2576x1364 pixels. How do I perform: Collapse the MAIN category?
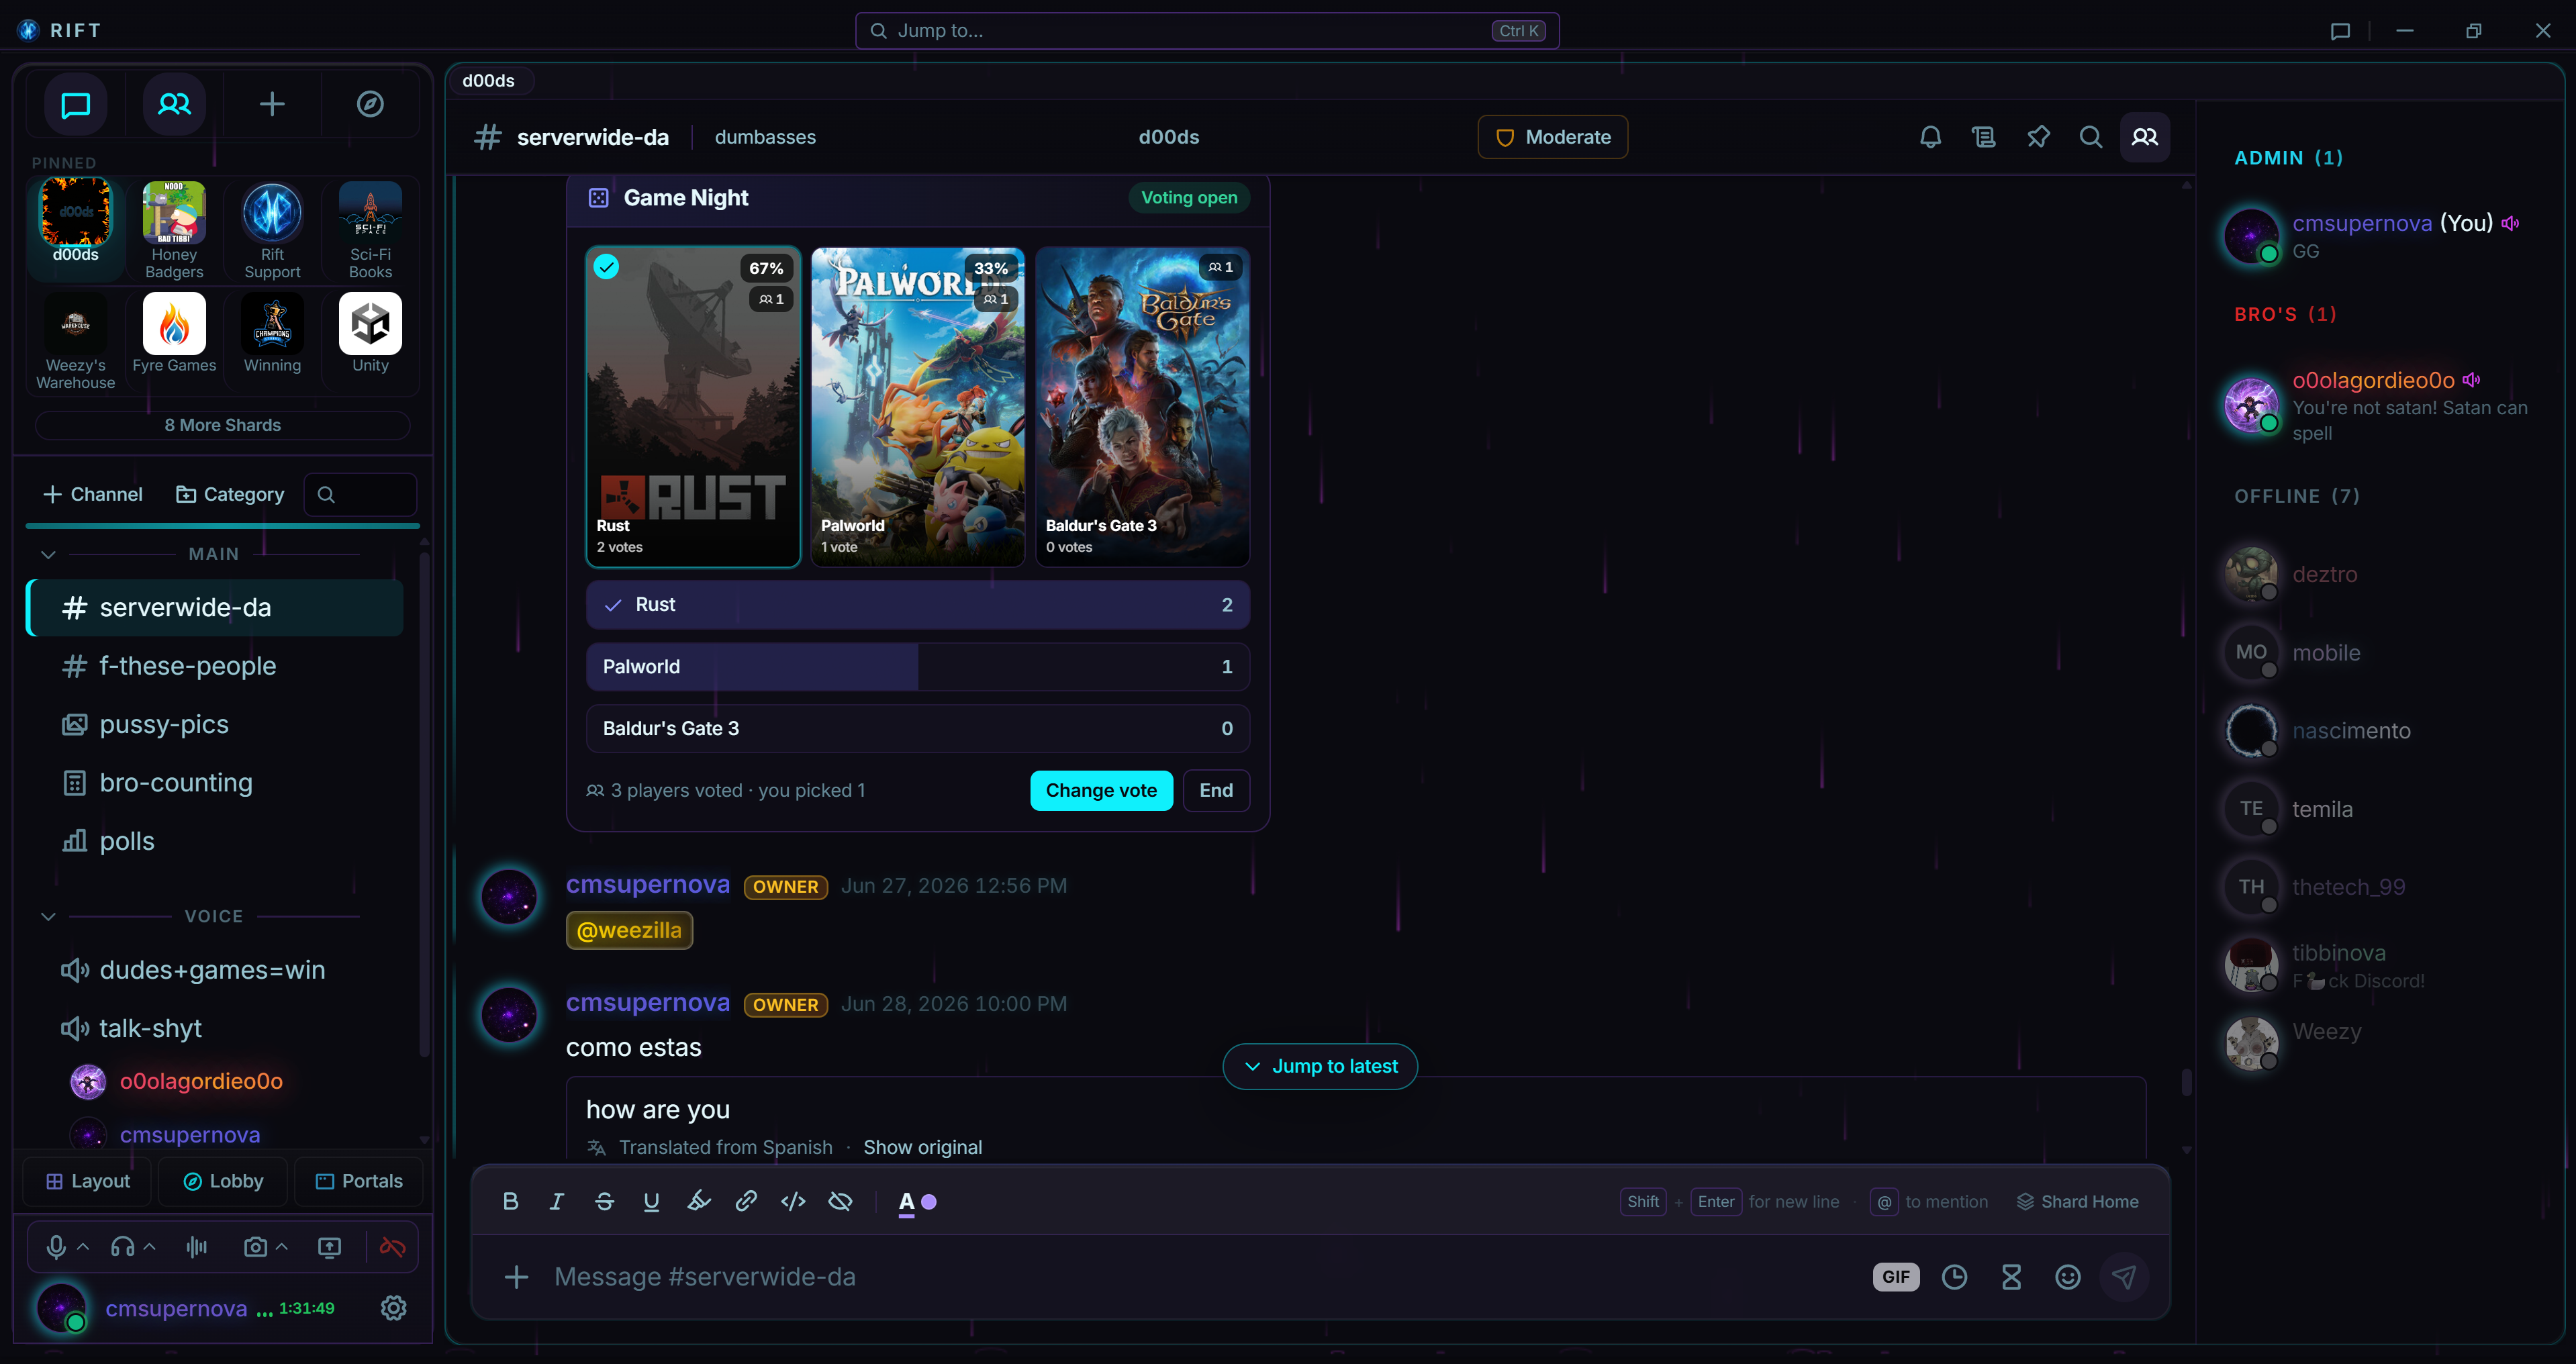[x=48, y=554]
